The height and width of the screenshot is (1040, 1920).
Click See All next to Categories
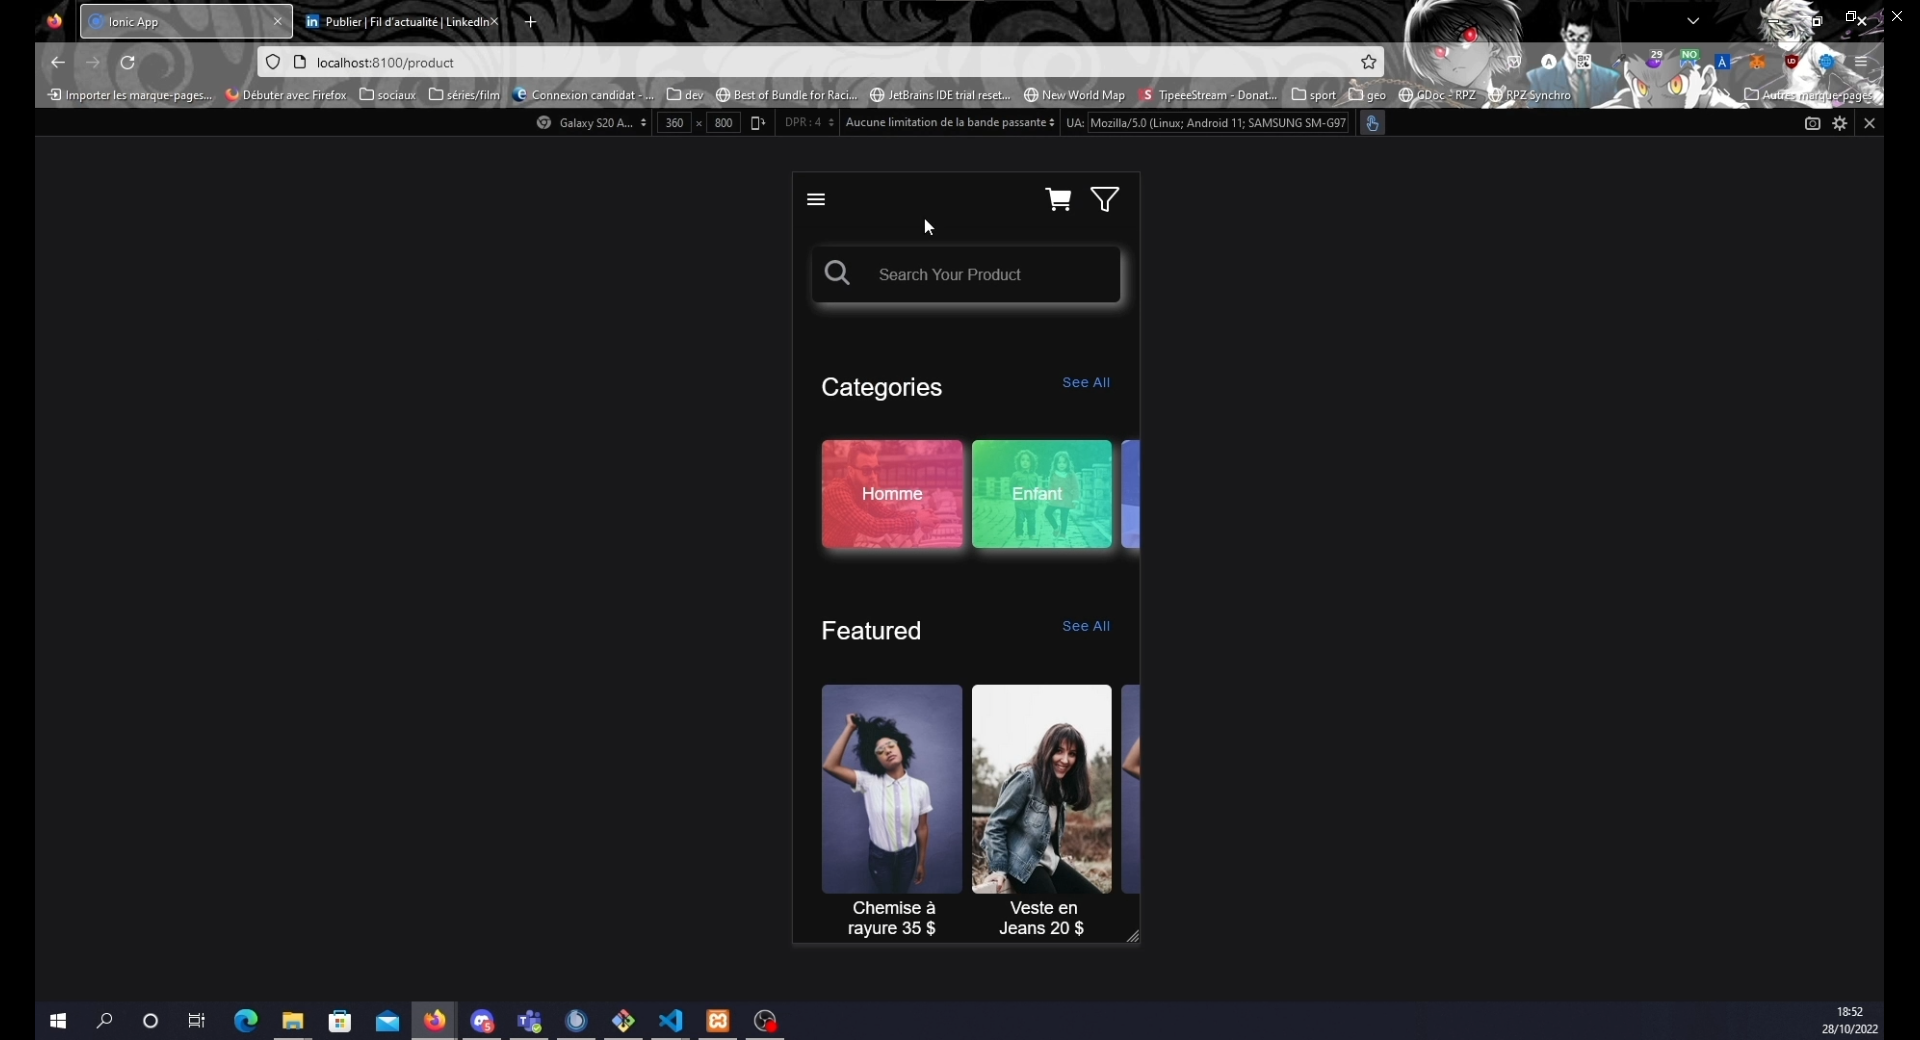tap(1086, 383)
